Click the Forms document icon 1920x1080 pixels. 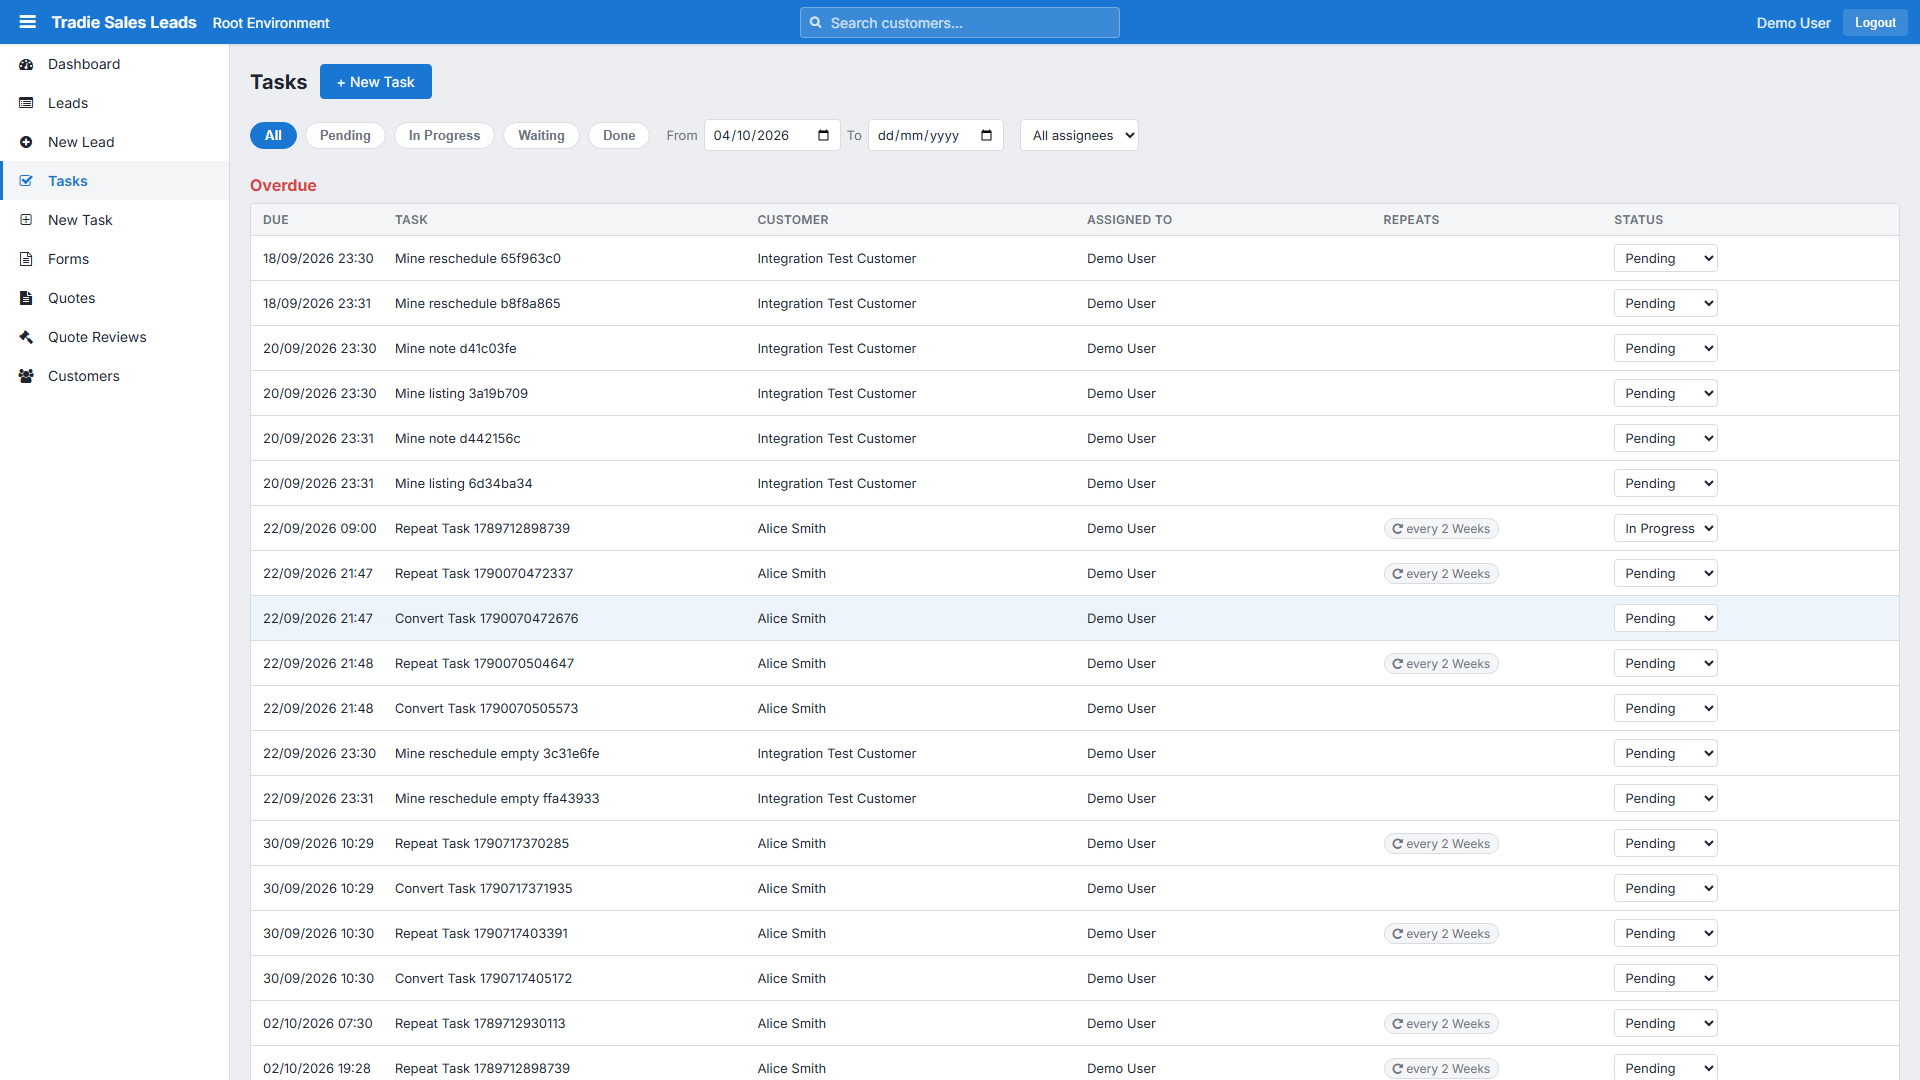pos(26,259)
